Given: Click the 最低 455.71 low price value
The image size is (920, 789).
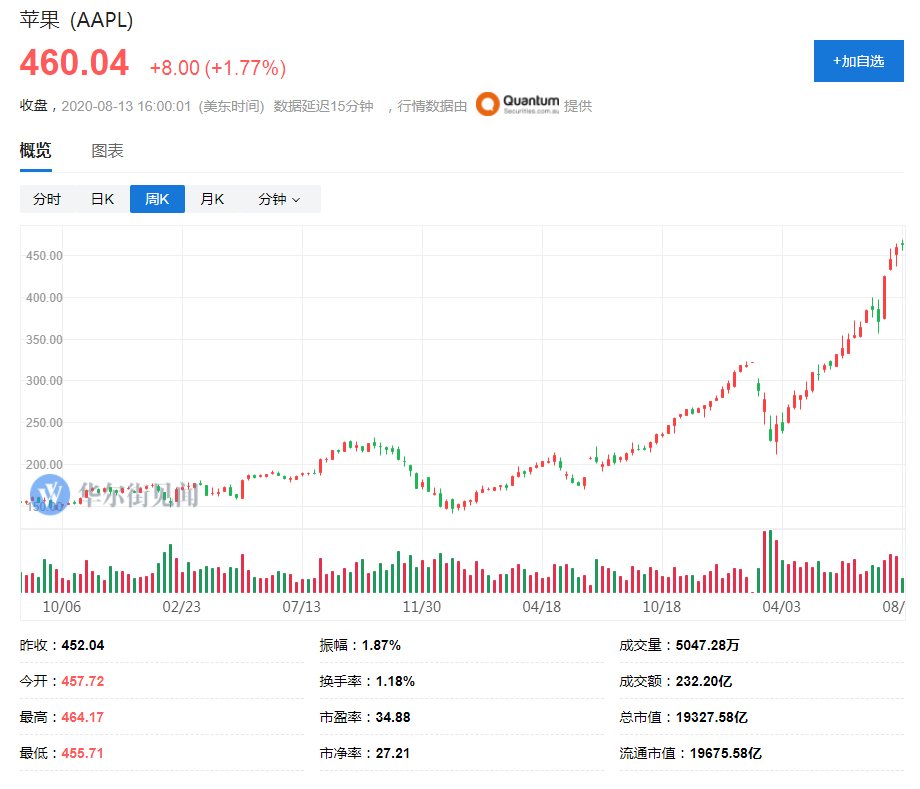Looking at the screenshot, I should pos(83,753).
